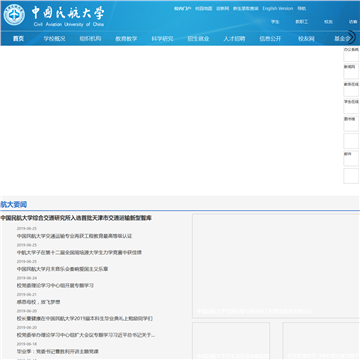Open the 人才招聘 menu item
Viewport: 360px width, 360px height.
[x=234, y=39]
